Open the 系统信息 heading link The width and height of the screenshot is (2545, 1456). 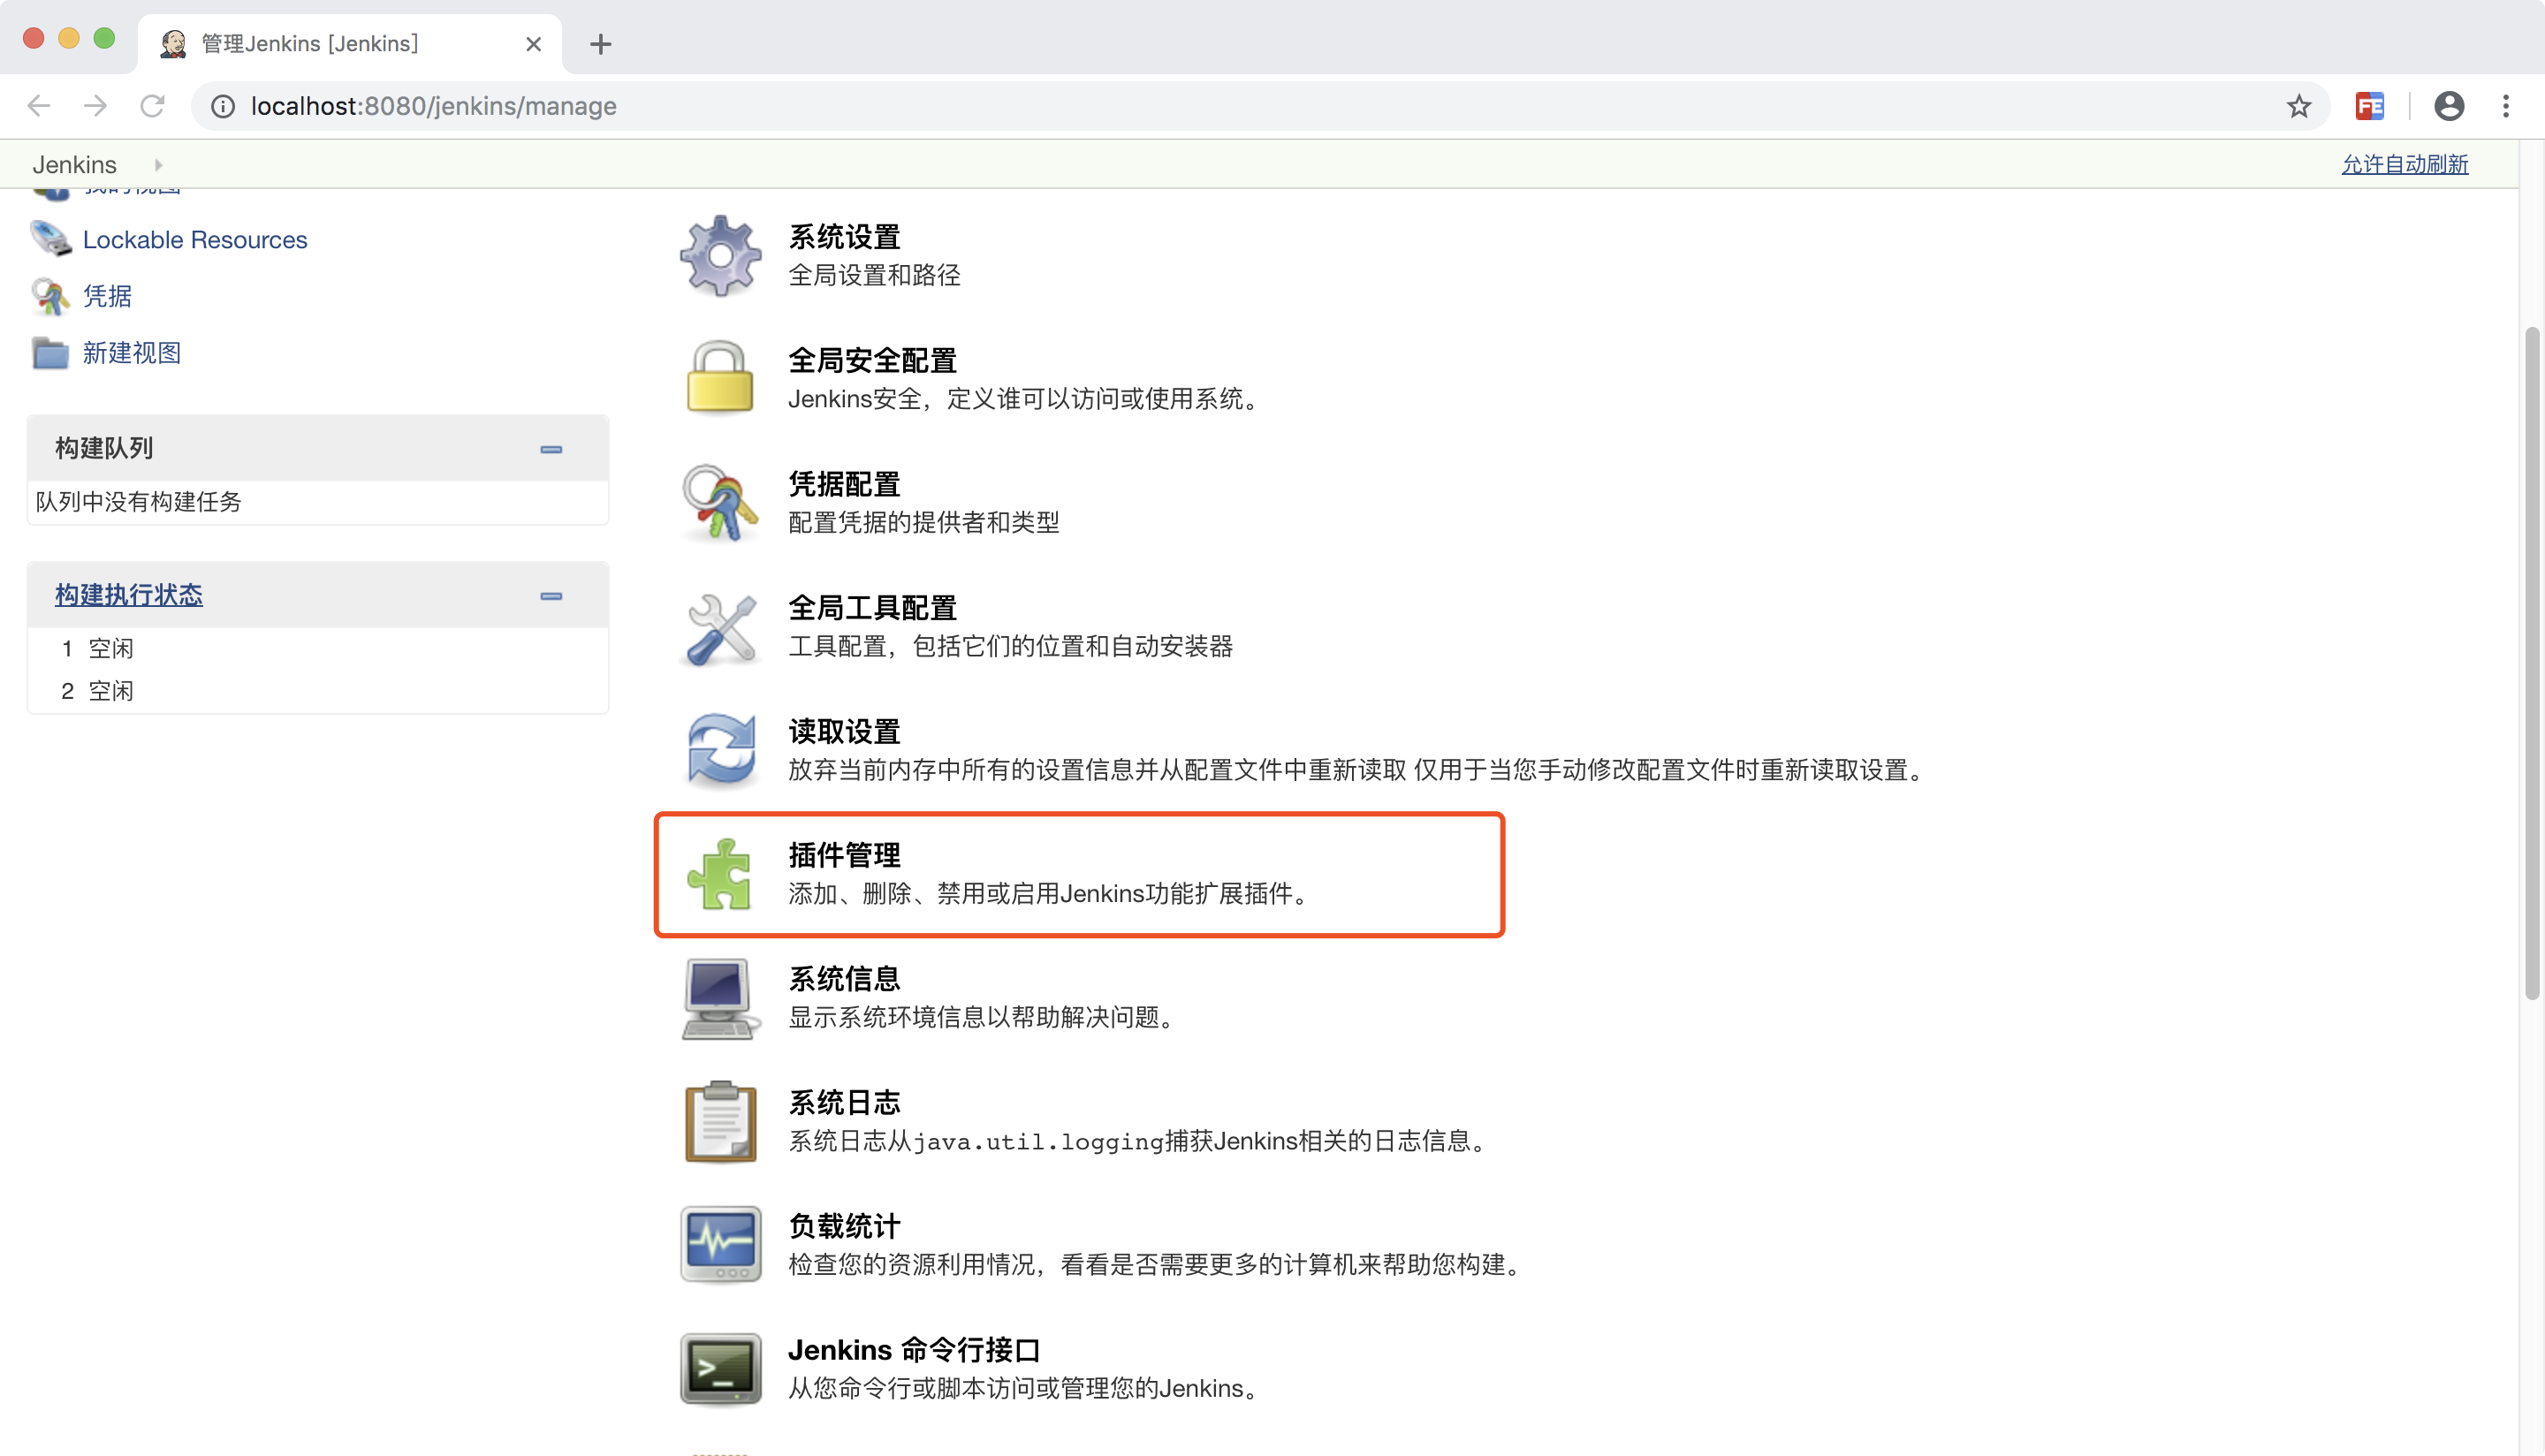click(844, 978)
